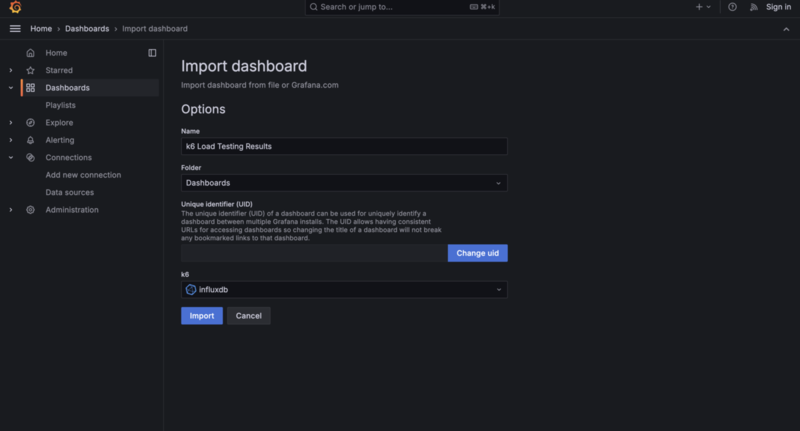This screenshot has height=431, width=800.
Task: Open the k6 influxdb data source dropdown
Action: 344,290
